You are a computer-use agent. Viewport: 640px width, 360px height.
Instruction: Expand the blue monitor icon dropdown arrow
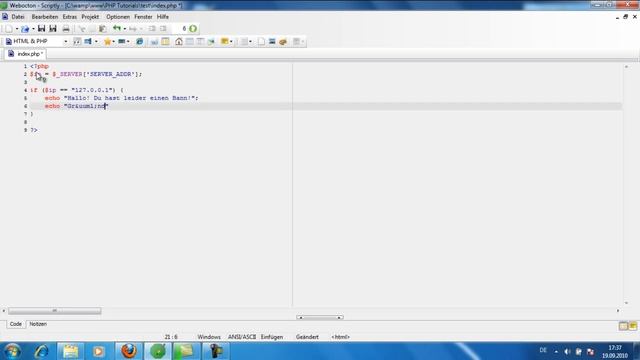[96, 41]
